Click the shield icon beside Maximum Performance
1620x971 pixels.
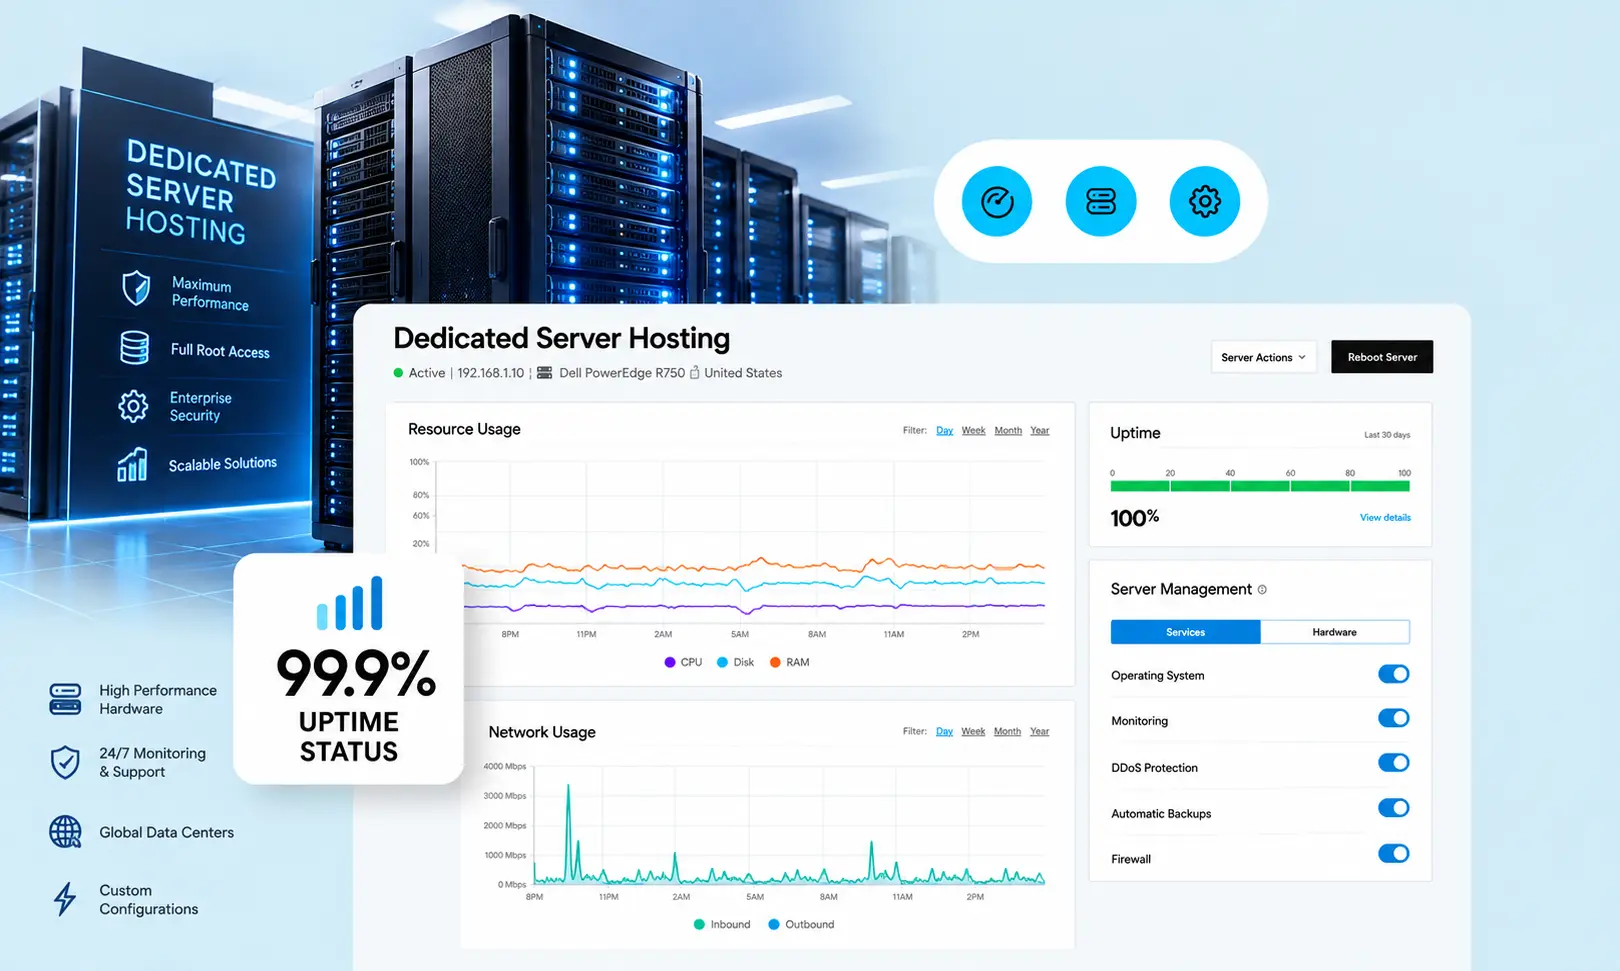(x=136, y=288)
